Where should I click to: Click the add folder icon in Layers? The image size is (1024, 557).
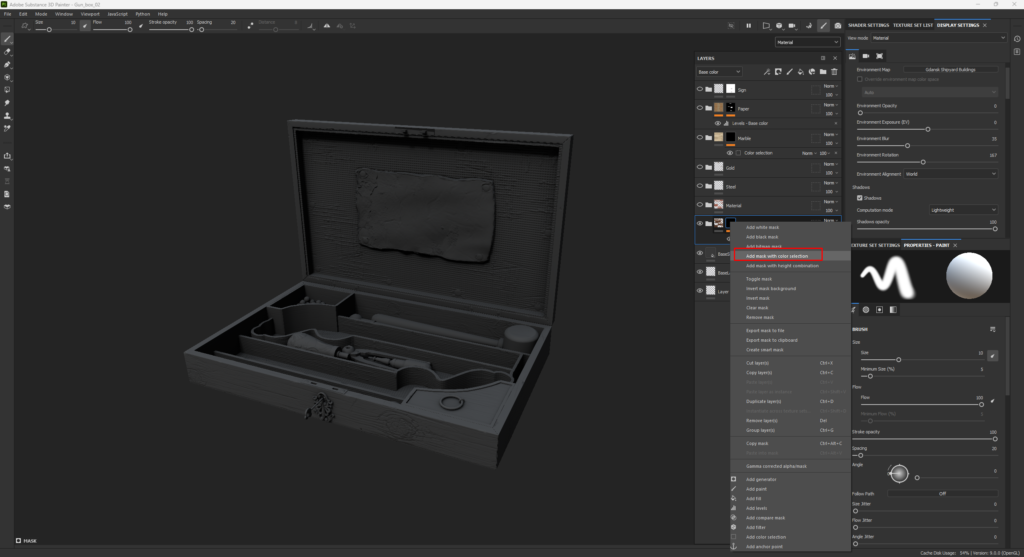(x=822, y=72)
